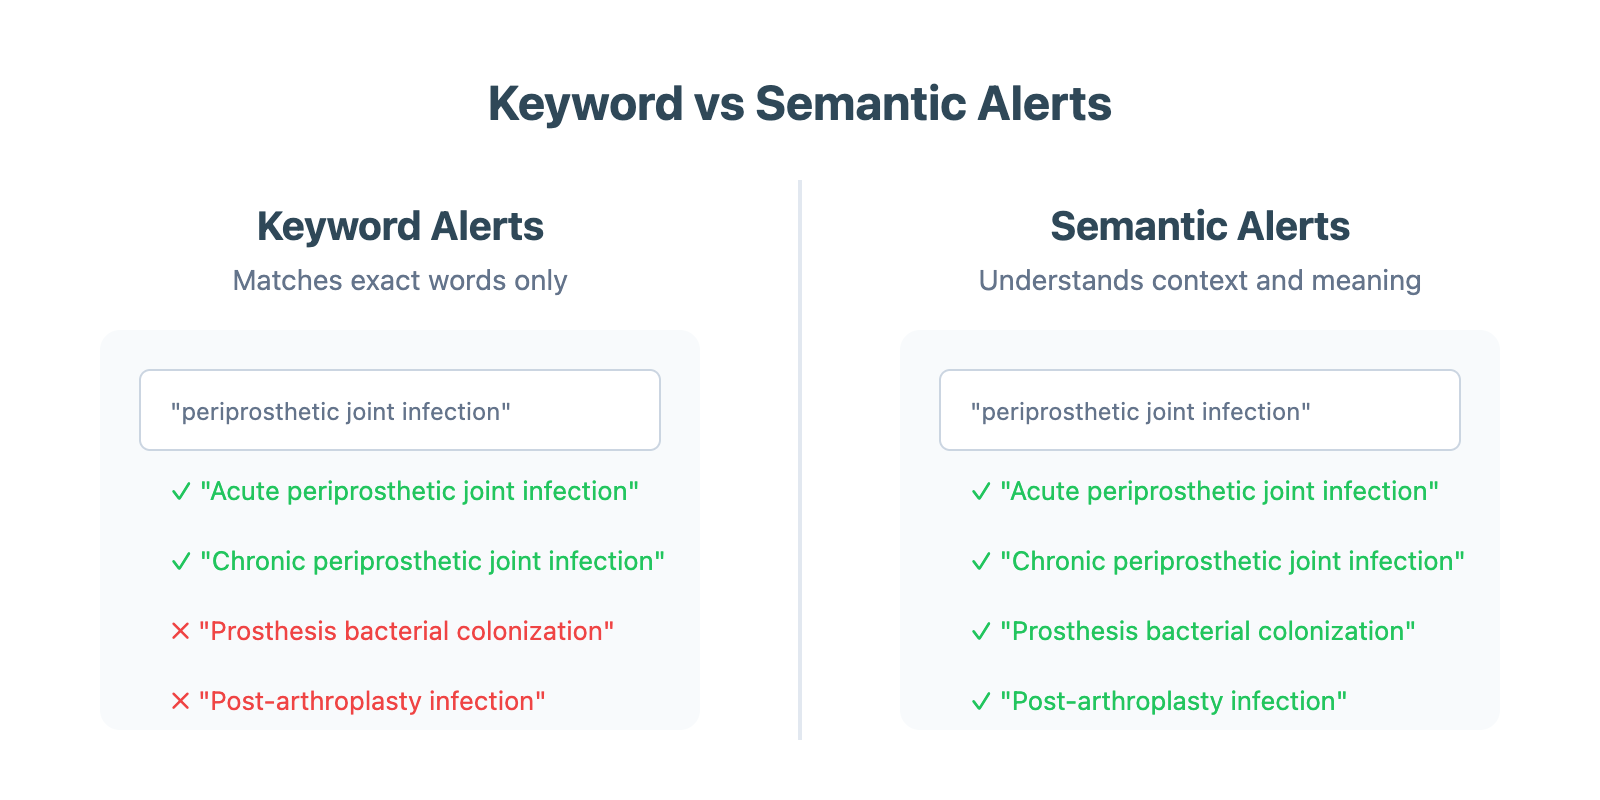Select red "Prosthesis bacterial colonization" text

pyautogui.click(x=406, y=631)
